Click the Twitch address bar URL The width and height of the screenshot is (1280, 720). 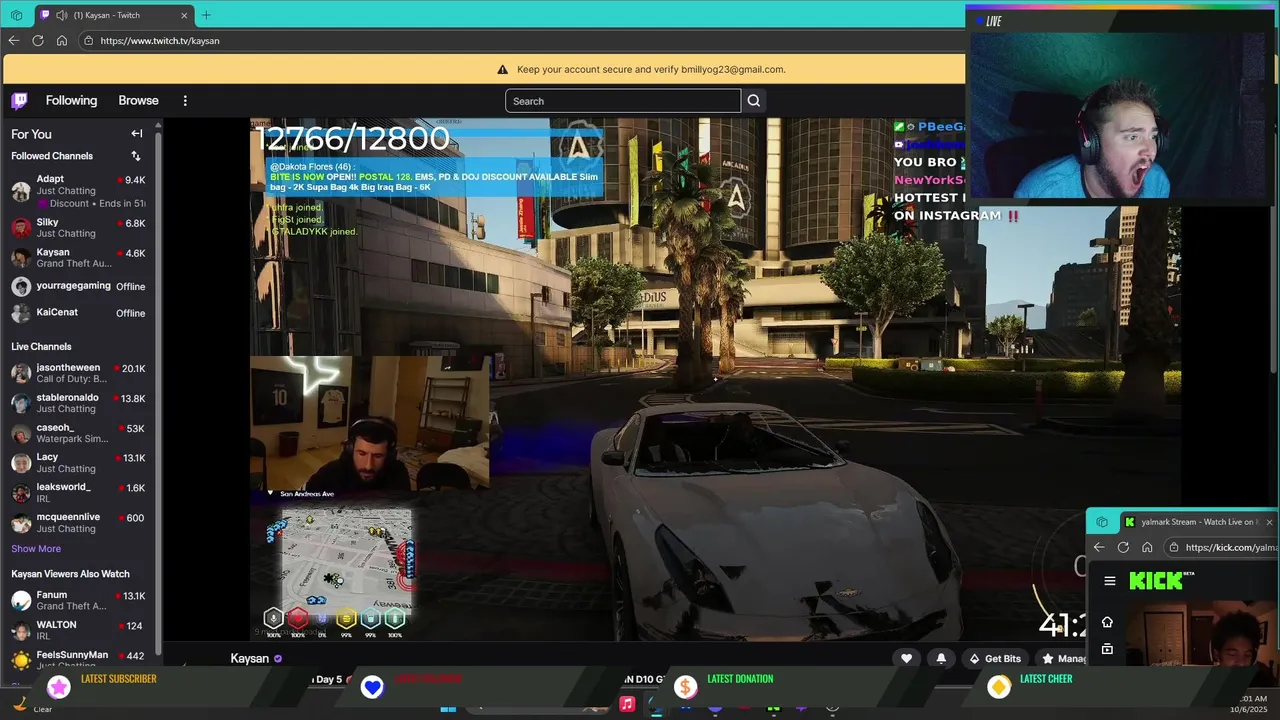coord(160,41)
